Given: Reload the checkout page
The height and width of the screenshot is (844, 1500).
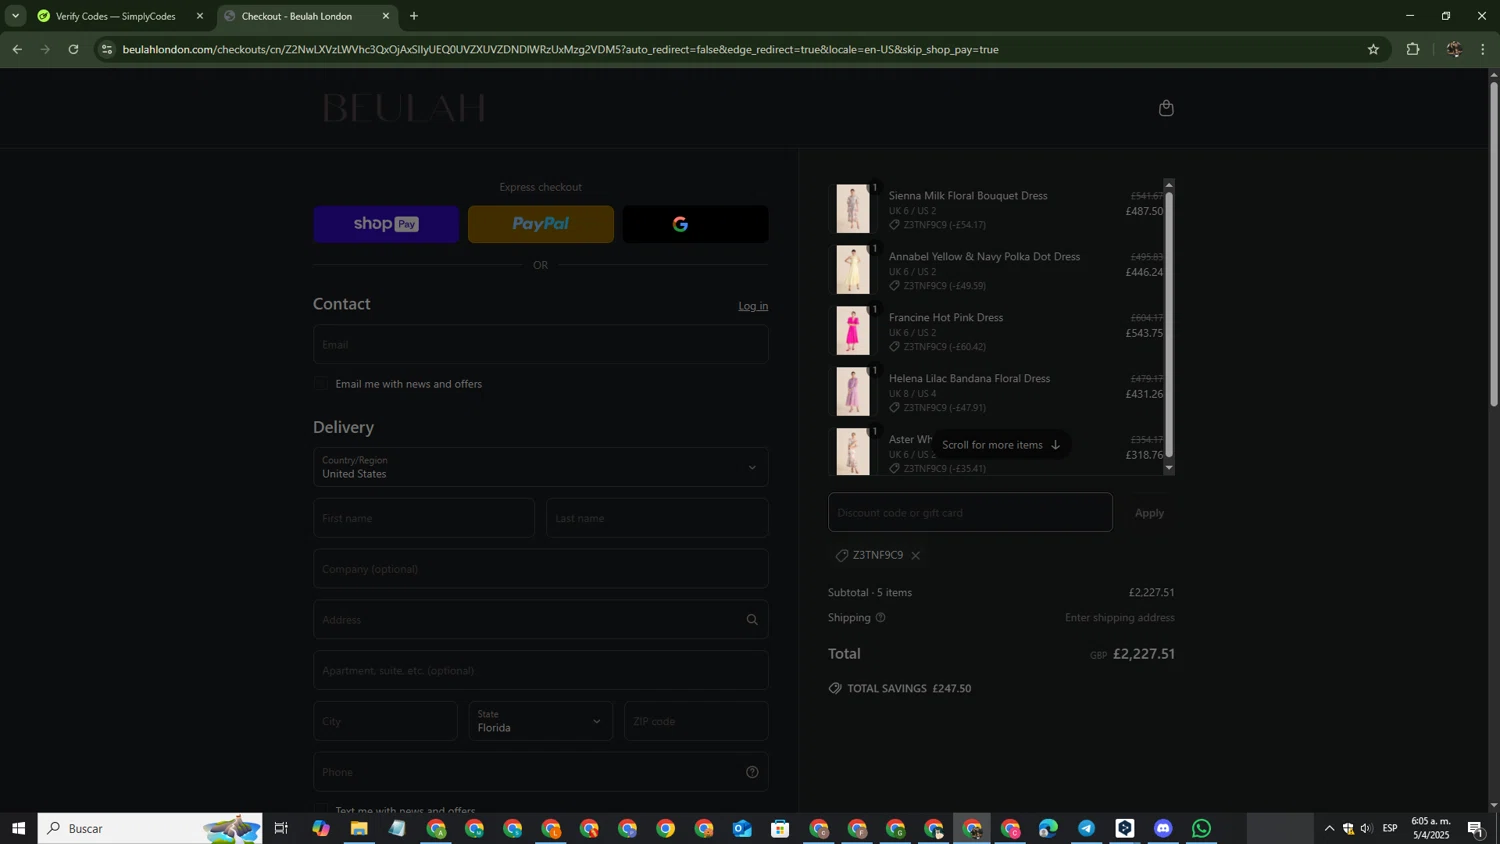Looking at the screenshot, I should (73, 49).
